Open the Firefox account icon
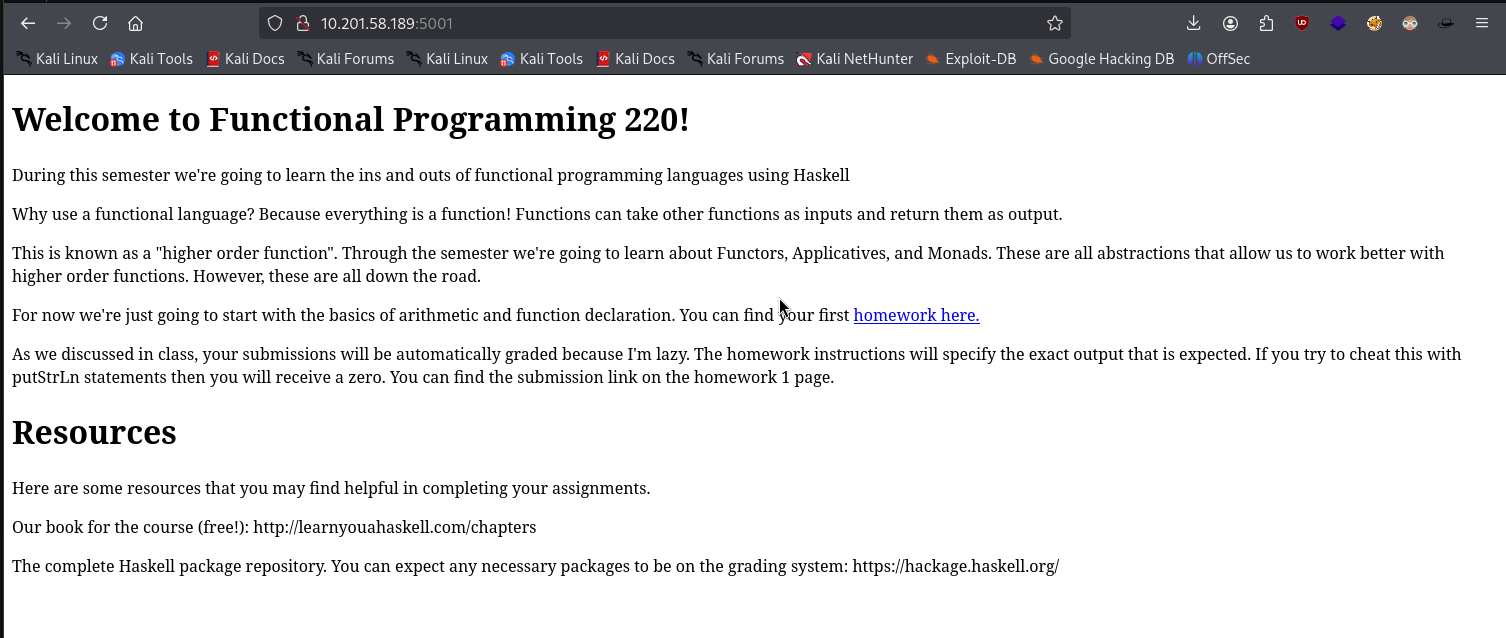 pyautogui.click(x=1230, y=23)
